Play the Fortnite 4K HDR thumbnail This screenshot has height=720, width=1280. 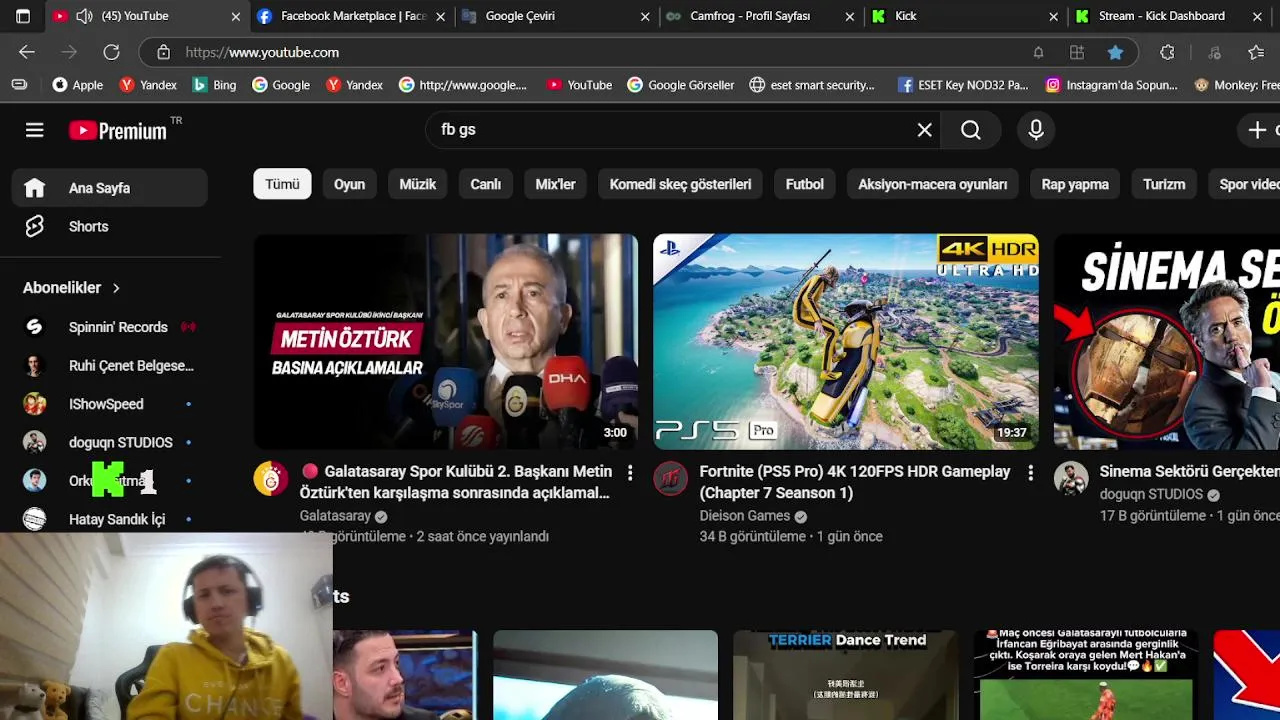(846, 342)
